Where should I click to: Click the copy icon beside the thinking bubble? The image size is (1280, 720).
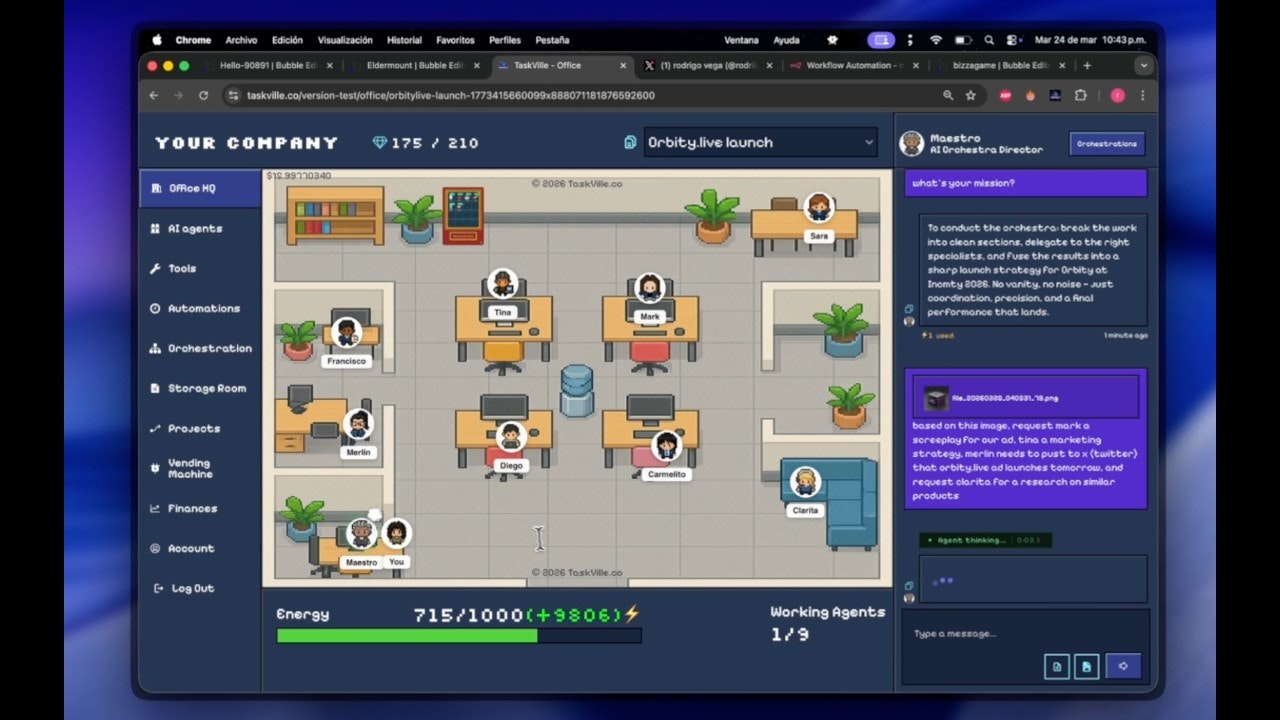click(x=909, y=586)
